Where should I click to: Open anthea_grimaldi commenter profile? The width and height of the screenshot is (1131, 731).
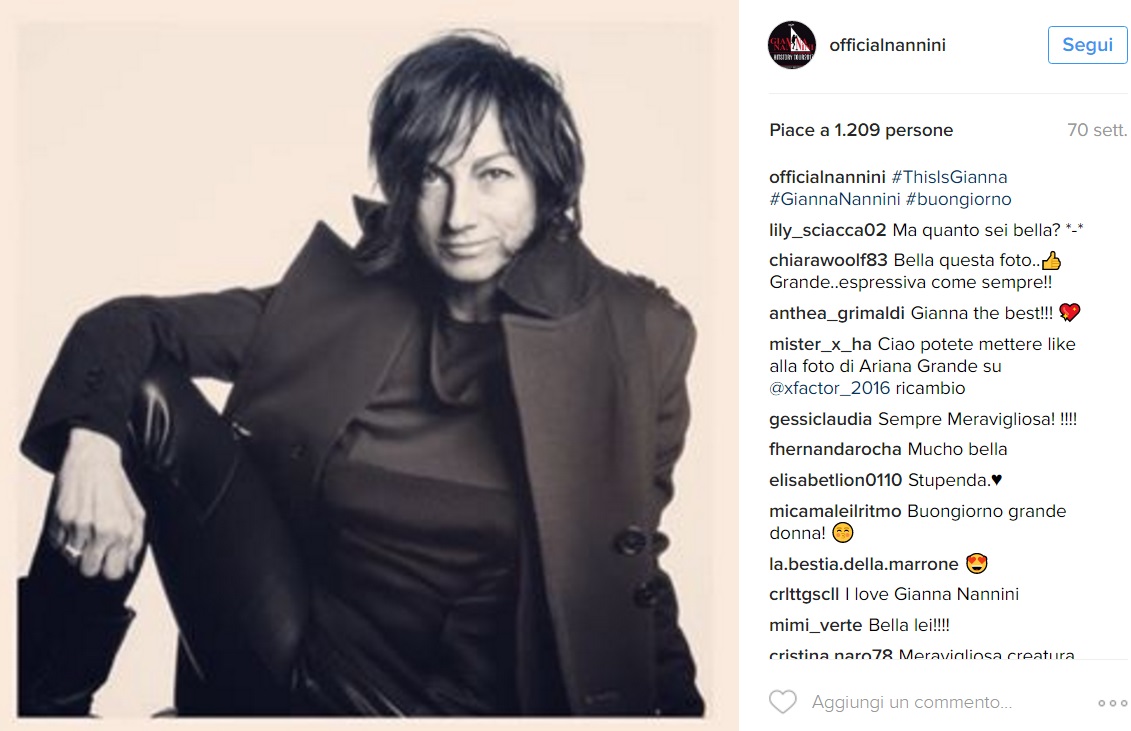tap(837, 313)
